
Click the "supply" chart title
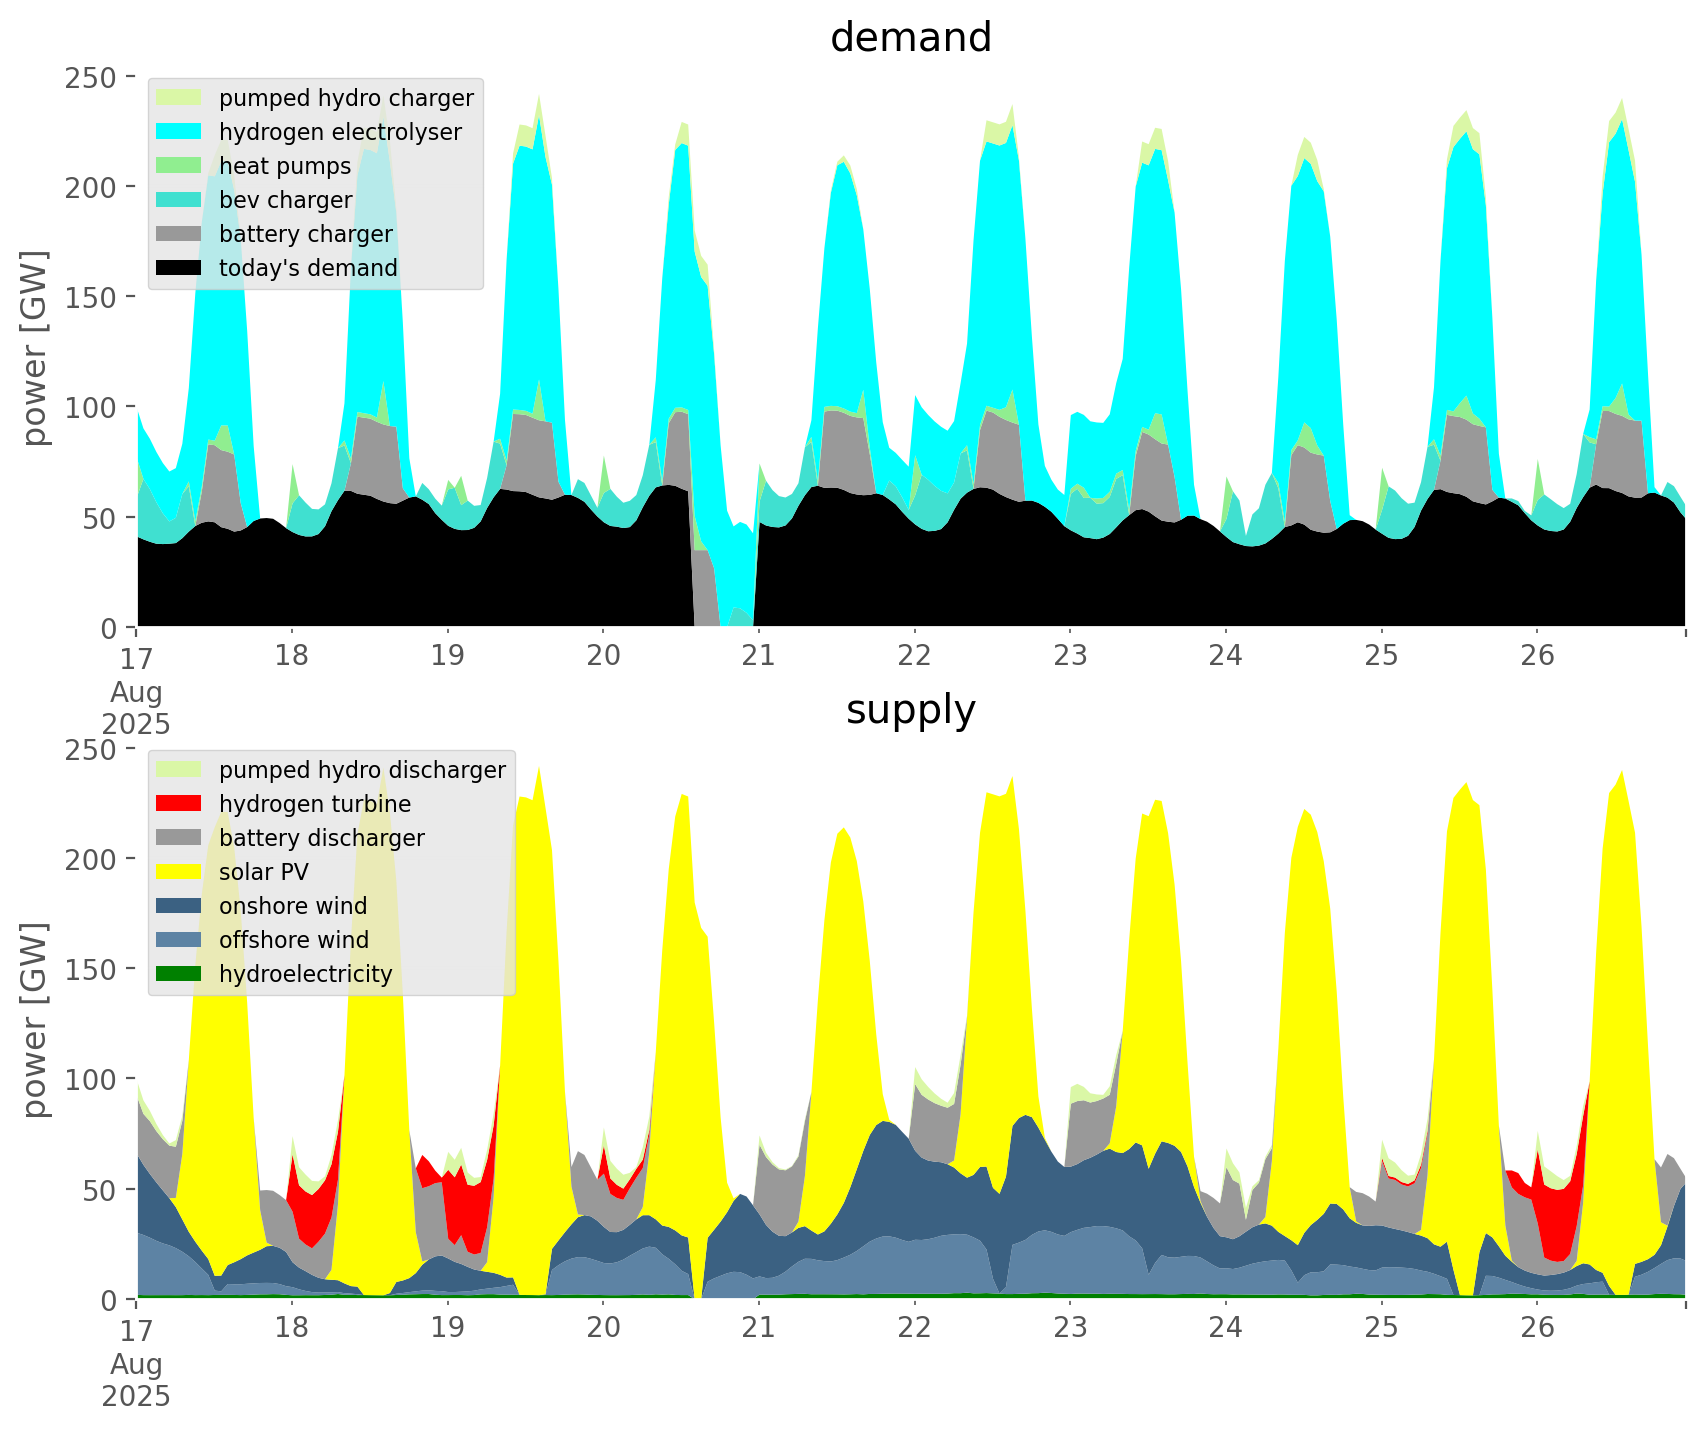click(x=910, y=710)
